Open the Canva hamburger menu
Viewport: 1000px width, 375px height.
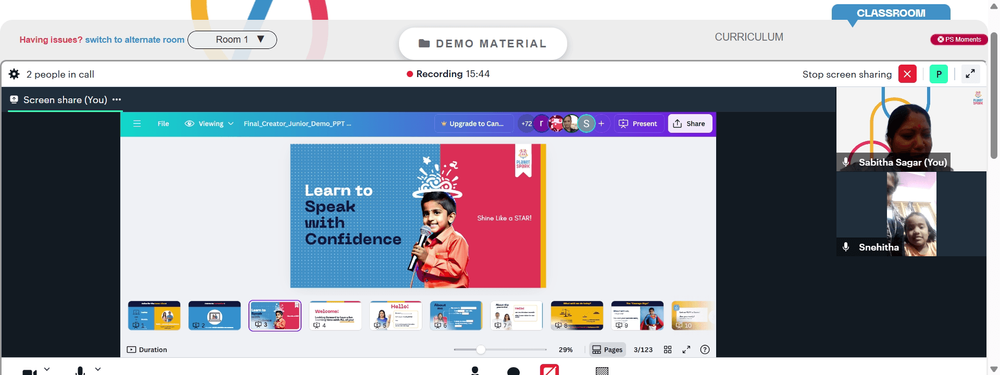137,124
